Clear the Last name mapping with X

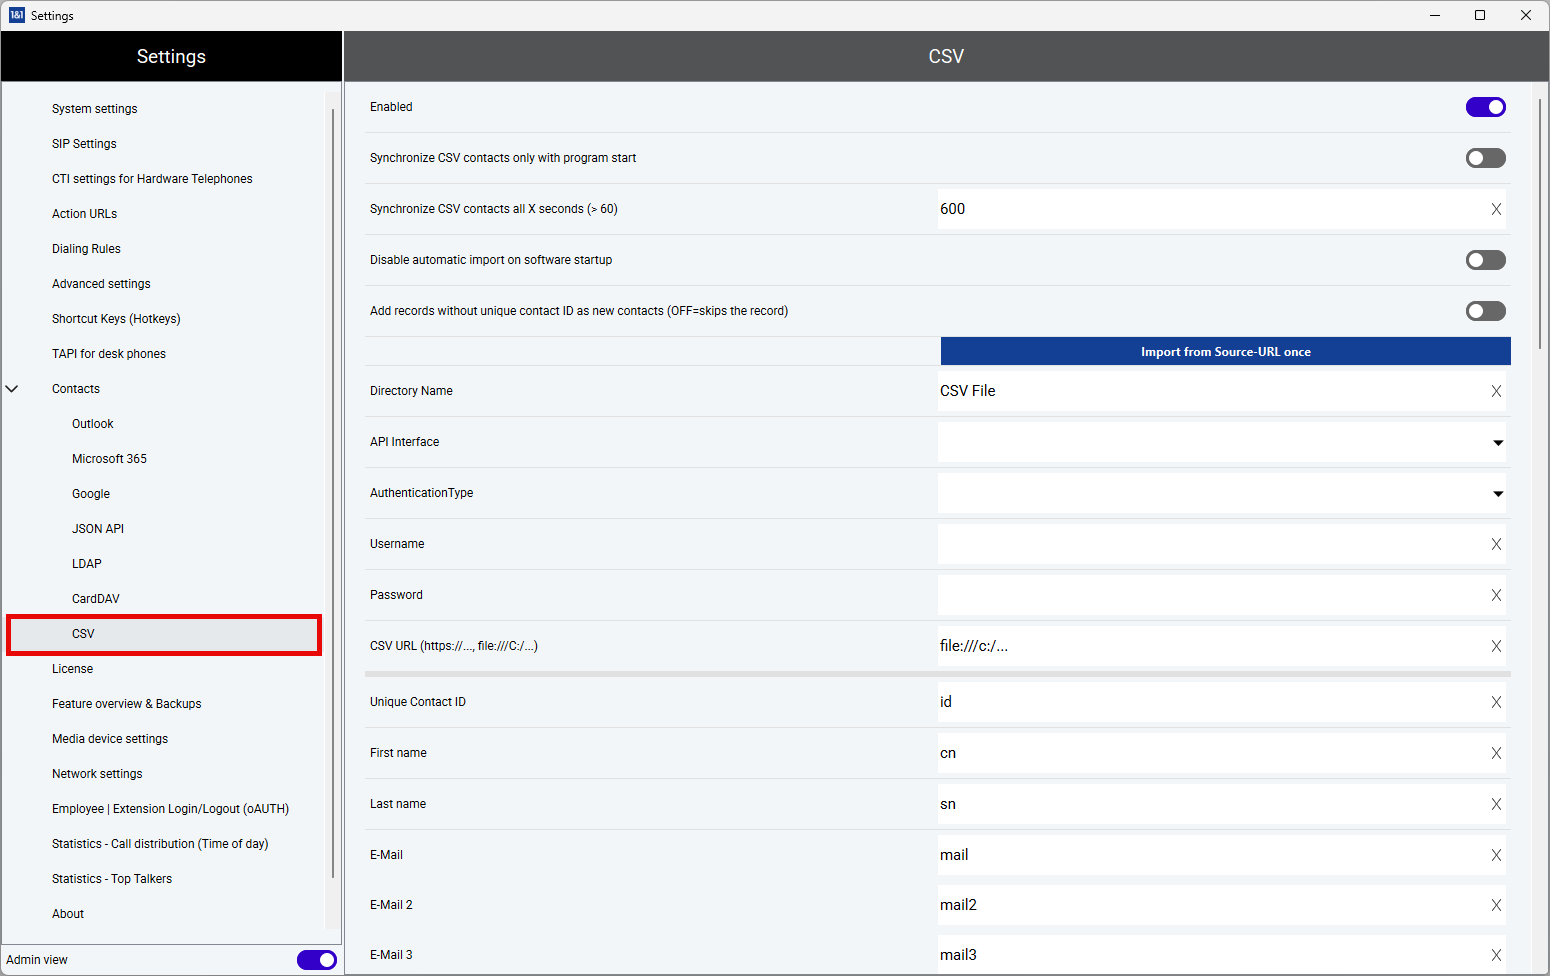pos(1496,804)
